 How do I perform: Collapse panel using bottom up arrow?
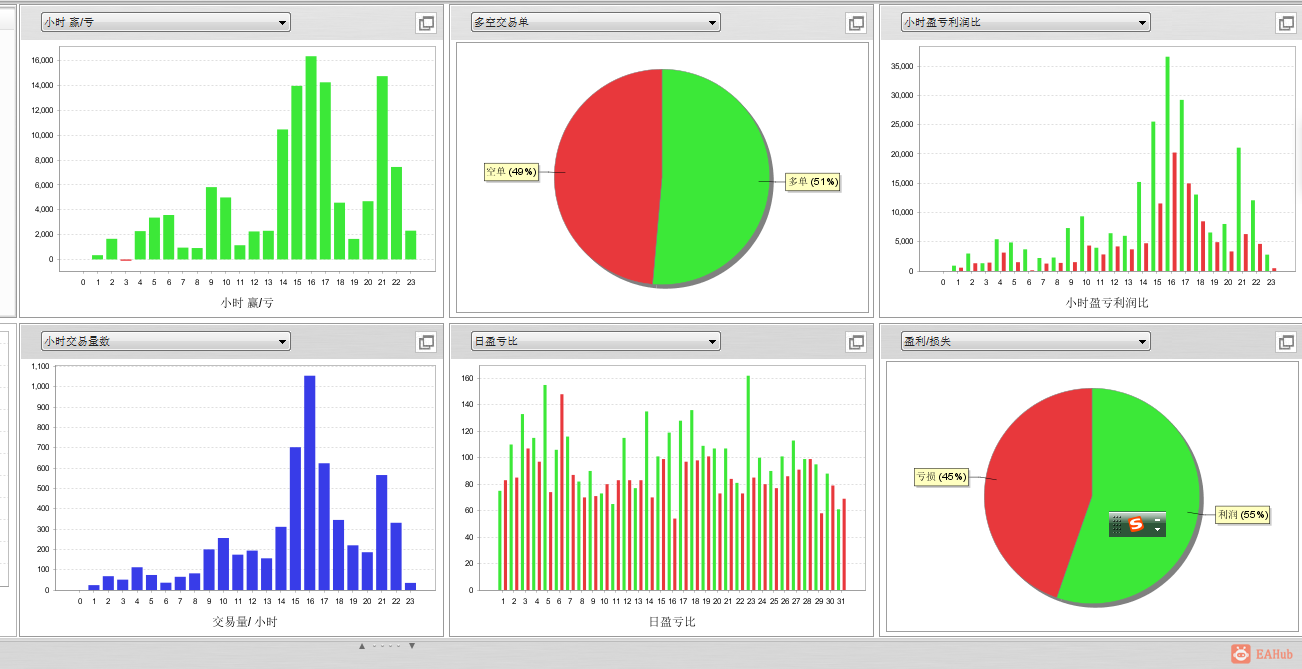[362, 646]
